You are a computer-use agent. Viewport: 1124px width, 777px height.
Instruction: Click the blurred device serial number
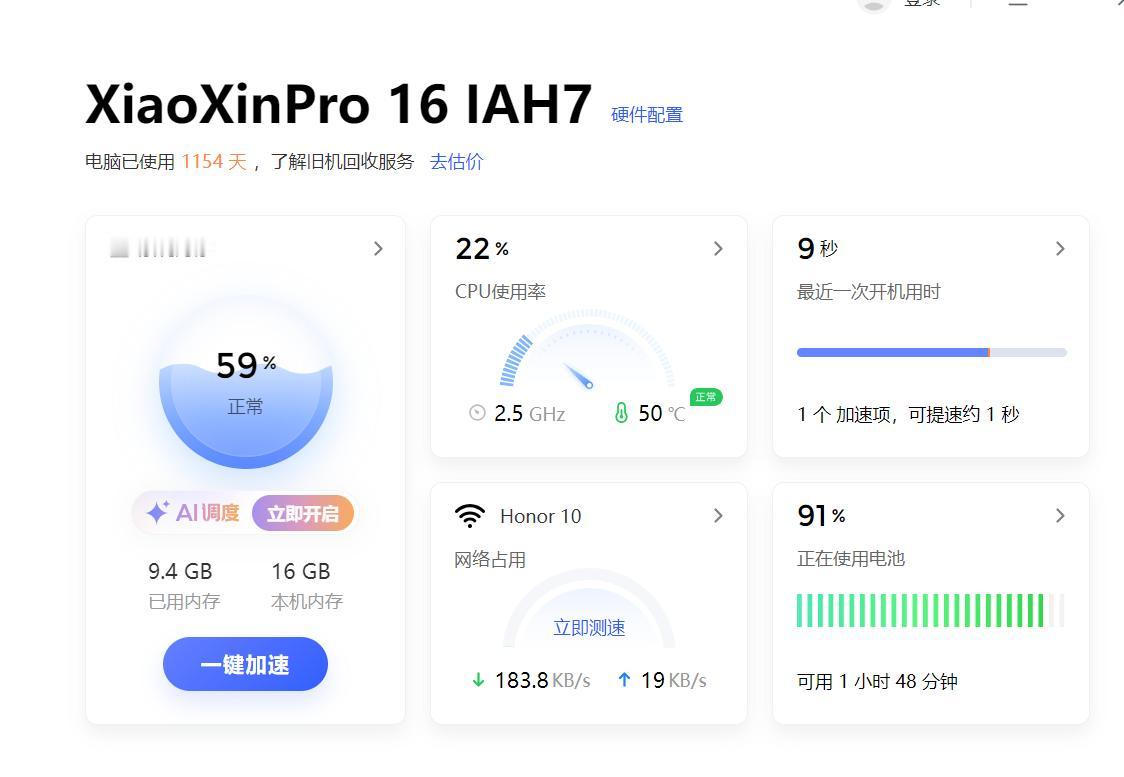[x=160, y=248]
